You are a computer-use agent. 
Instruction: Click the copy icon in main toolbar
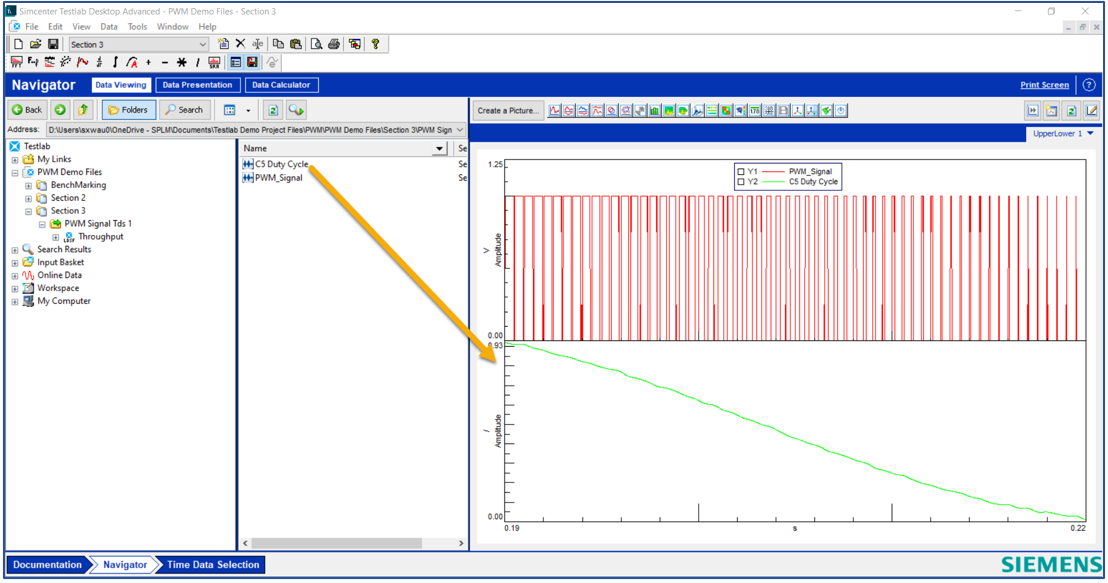tap(278, 44)
